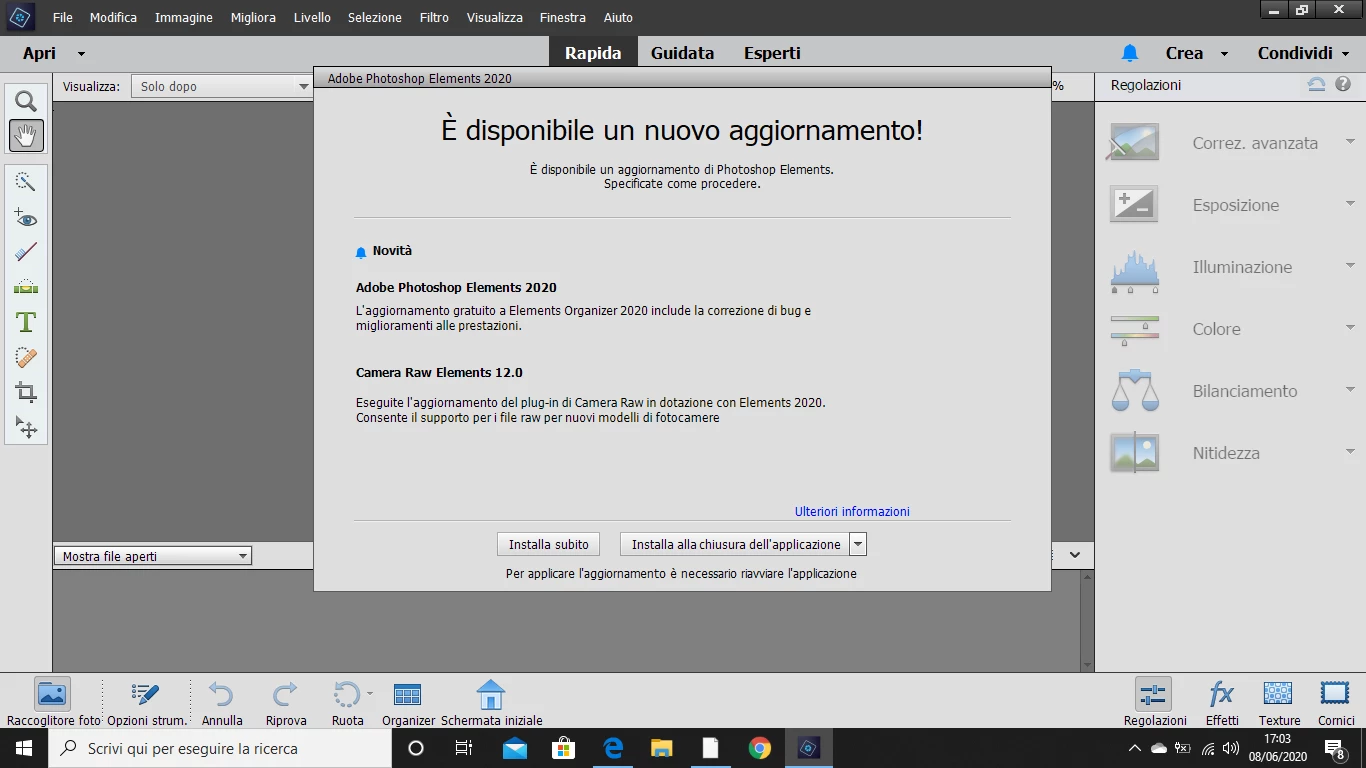The width and height of the screenshot is (1366, 768).
Task: Expand the Nitidezza adjustment
Action: point(1350,452)
